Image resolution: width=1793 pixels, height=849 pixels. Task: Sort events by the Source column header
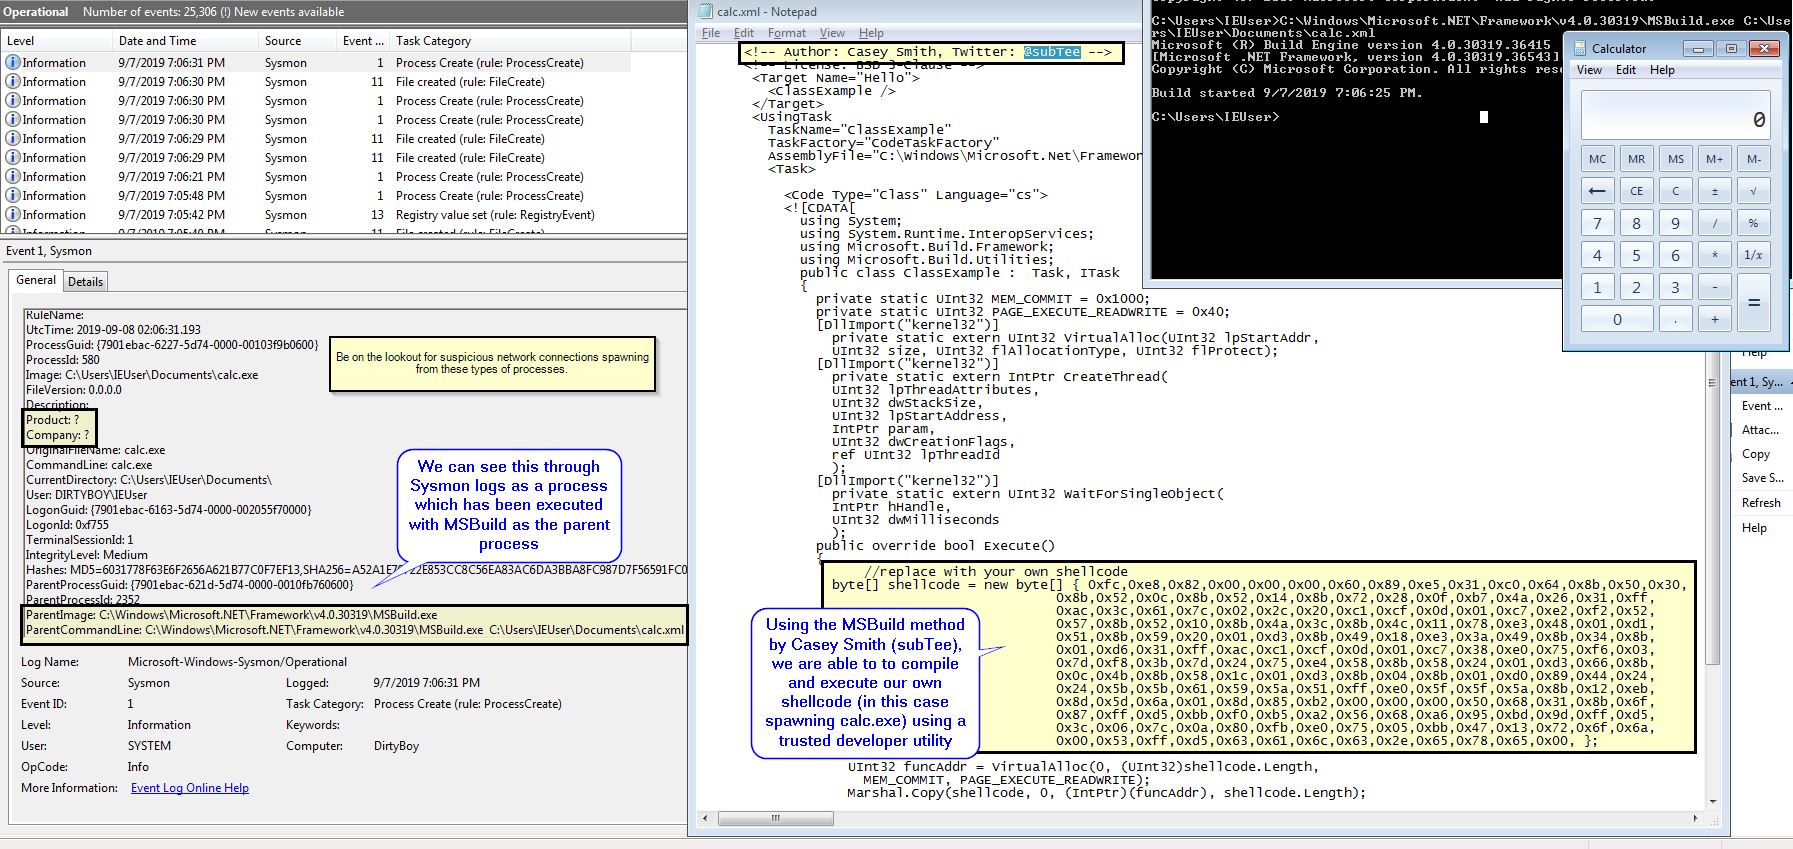297,41
